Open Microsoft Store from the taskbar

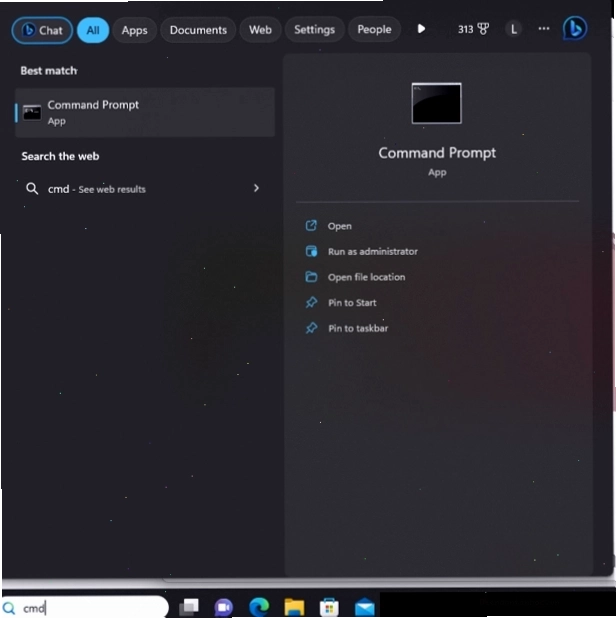click(x=329, y=607)
